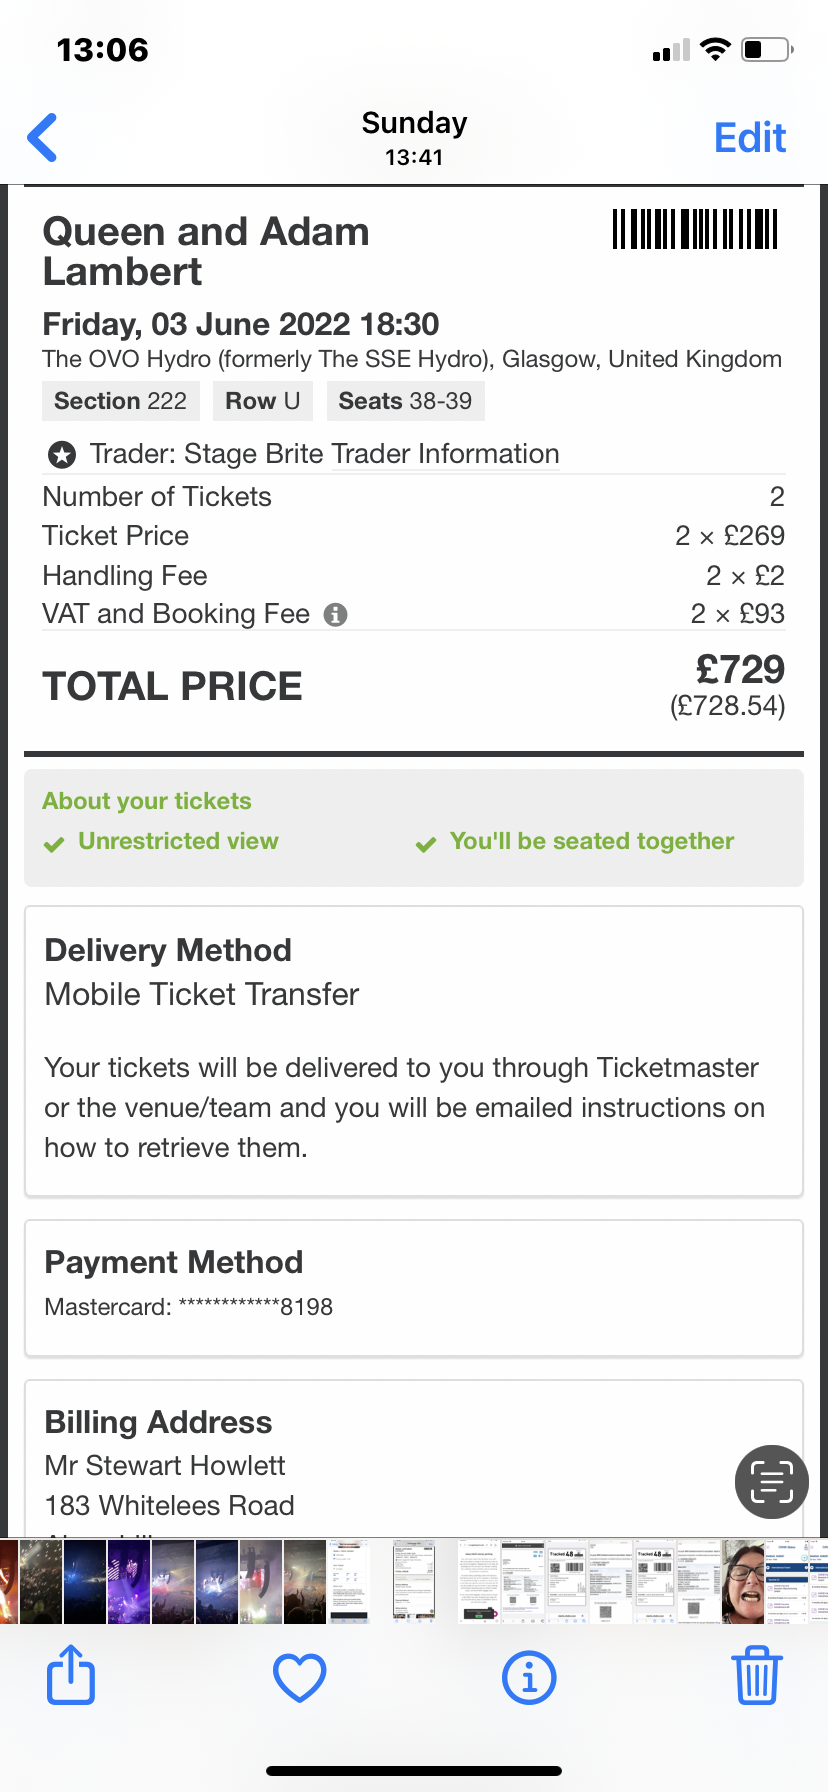Show photo info with the info icon
The image size is (828, 1792).
click(x=529, y=1677)
